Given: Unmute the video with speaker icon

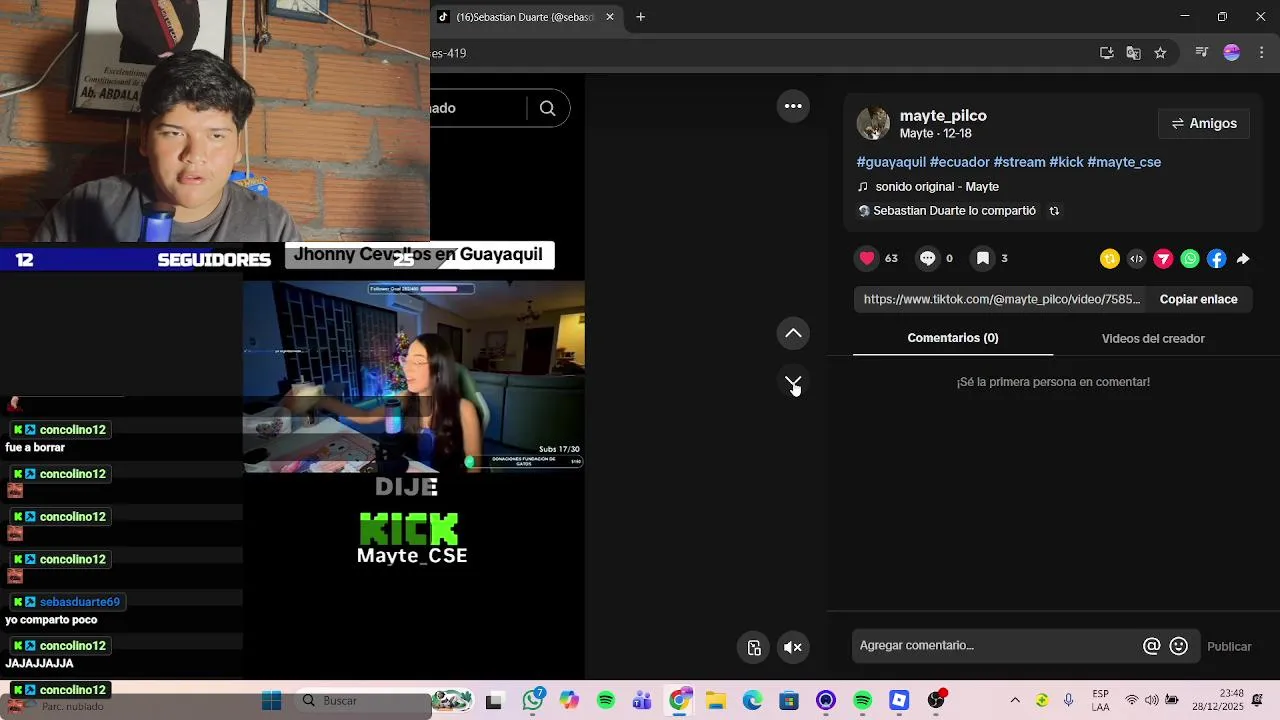Looking at the screenshot, I should click(793, 647).
